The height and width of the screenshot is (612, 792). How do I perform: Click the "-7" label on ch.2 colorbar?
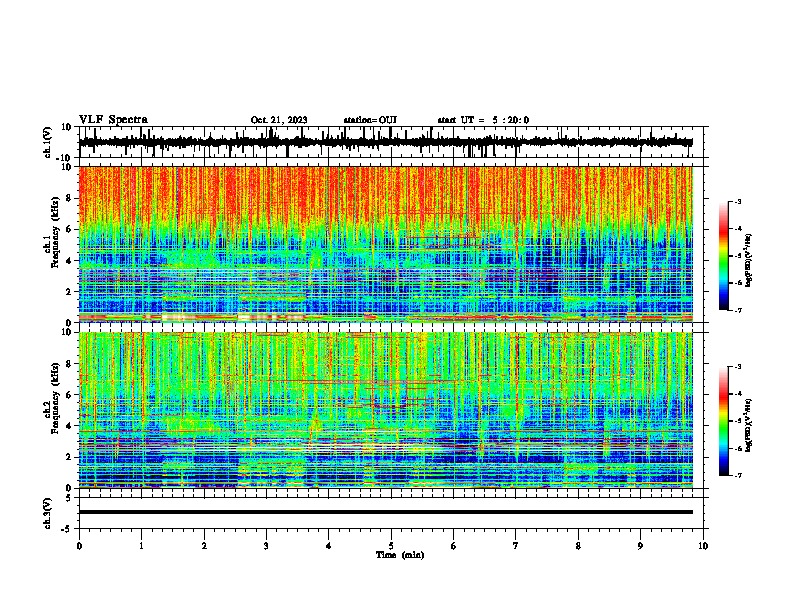(x=737, y=475)
